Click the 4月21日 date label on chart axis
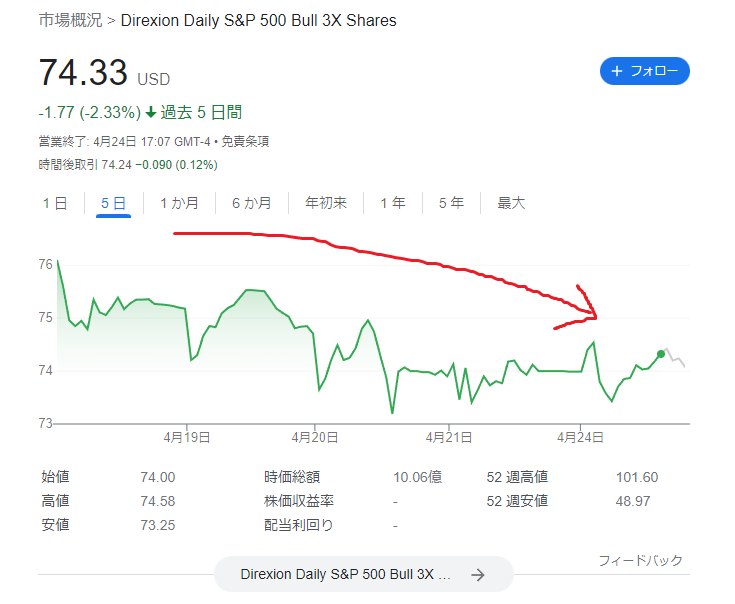Viewport: 735px width, 604px height. click(x=449, y=437)
